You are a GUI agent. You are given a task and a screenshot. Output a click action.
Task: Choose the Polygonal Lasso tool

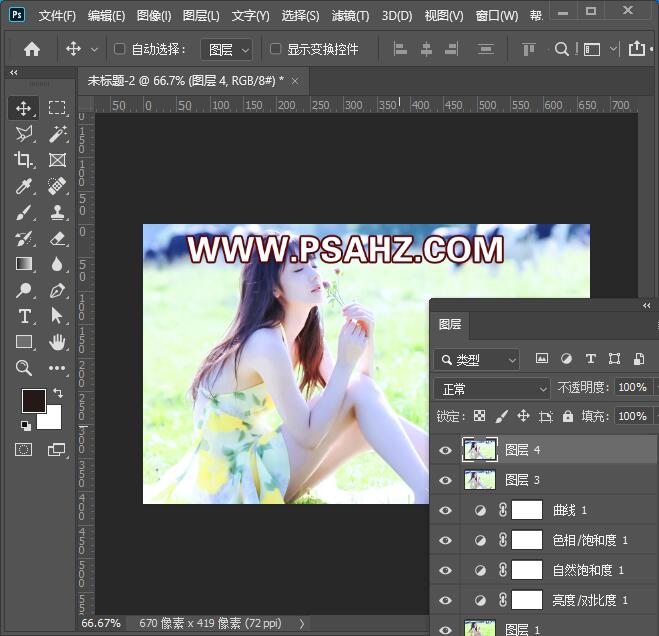coord(24,134)
